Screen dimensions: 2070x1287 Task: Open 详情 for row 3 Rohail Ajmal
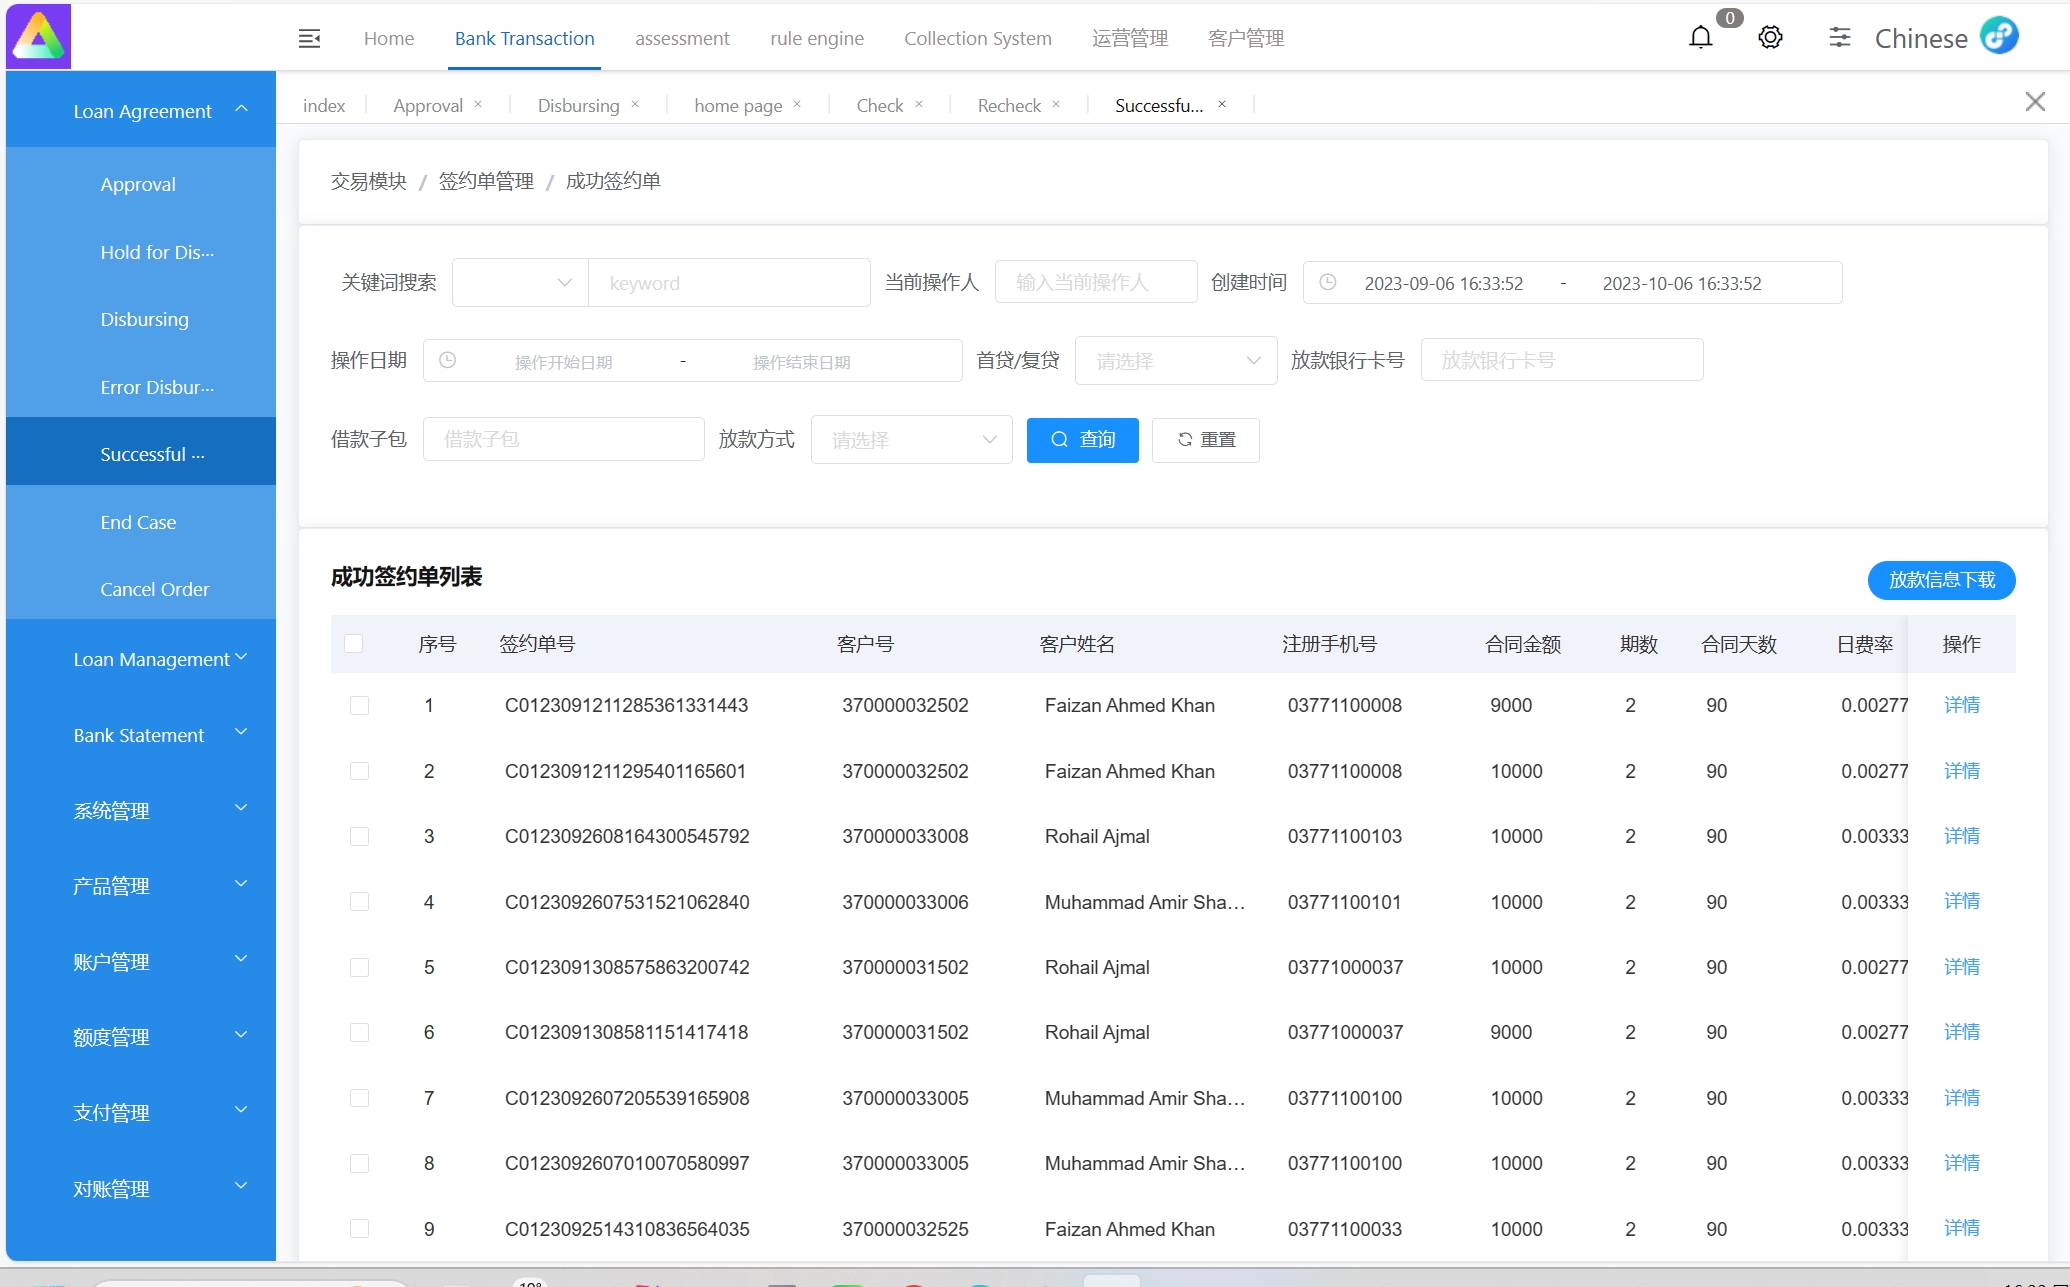point(1961,836)
